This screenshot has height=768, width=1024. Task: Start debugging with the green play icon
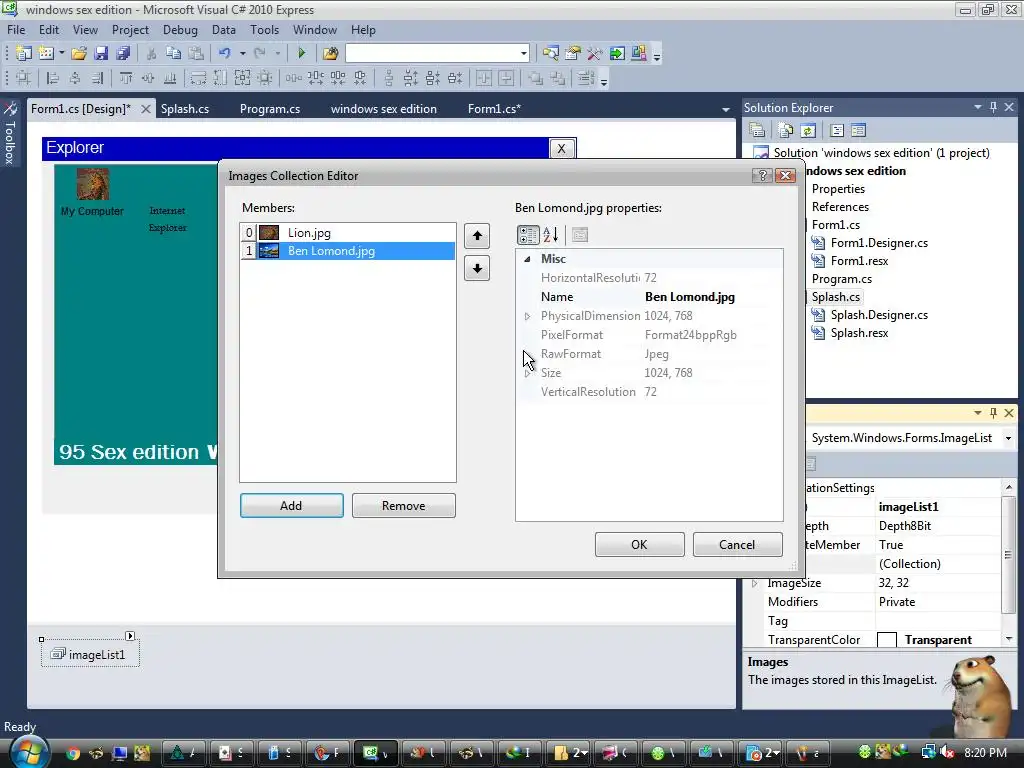pyautogui.click(x=302, y=54)
